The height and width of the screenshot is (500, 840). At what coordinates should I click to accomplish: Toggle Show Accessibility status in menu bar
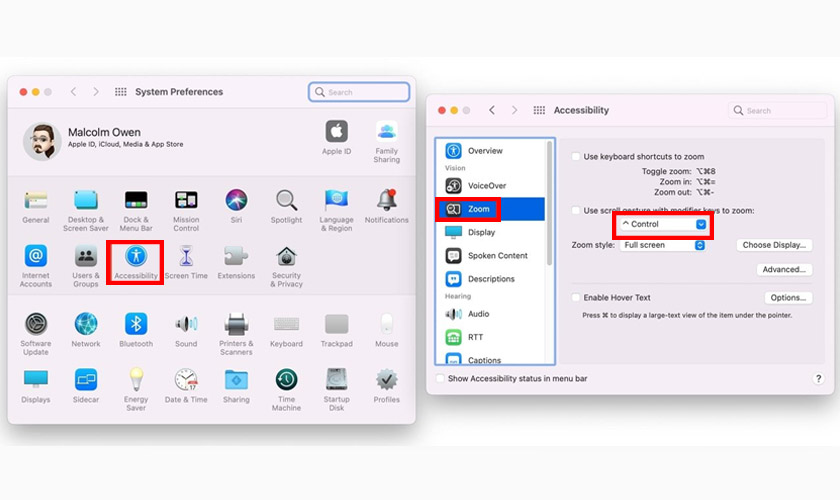click(440, 378)
